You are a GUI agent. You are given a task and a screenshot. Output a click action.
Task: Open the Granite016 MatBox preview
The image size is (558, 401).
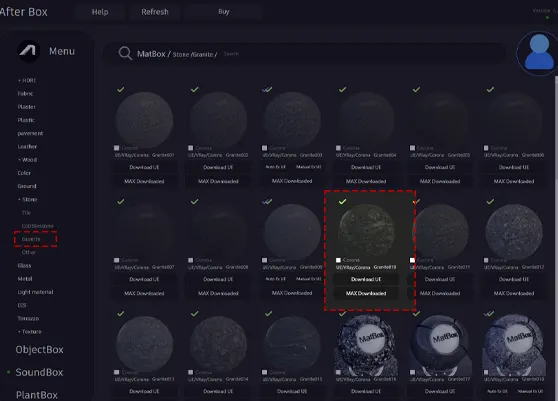point(366,344)
